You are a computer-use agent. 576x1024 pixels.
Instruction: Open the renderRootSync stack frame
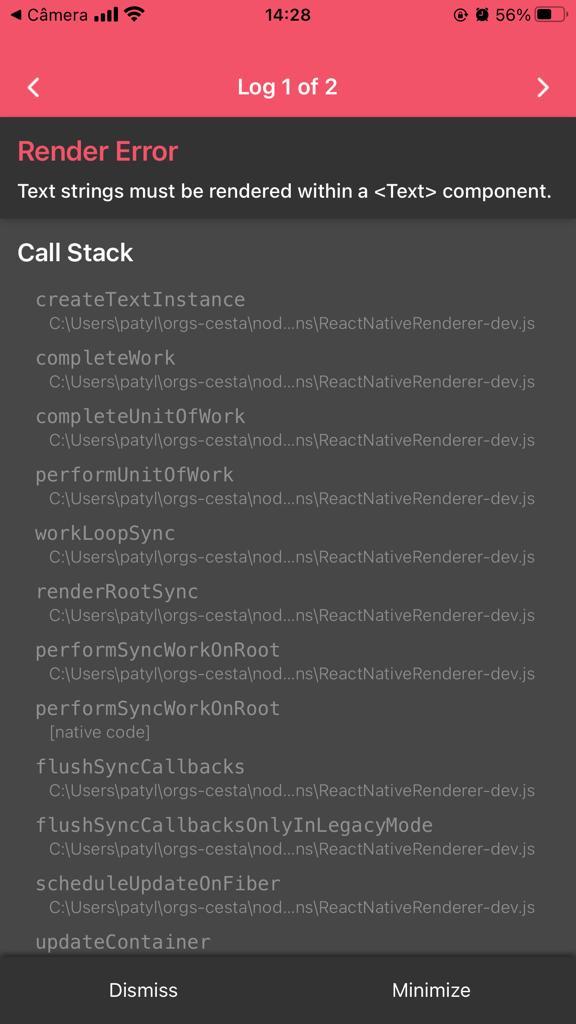[x=285, y=602]
